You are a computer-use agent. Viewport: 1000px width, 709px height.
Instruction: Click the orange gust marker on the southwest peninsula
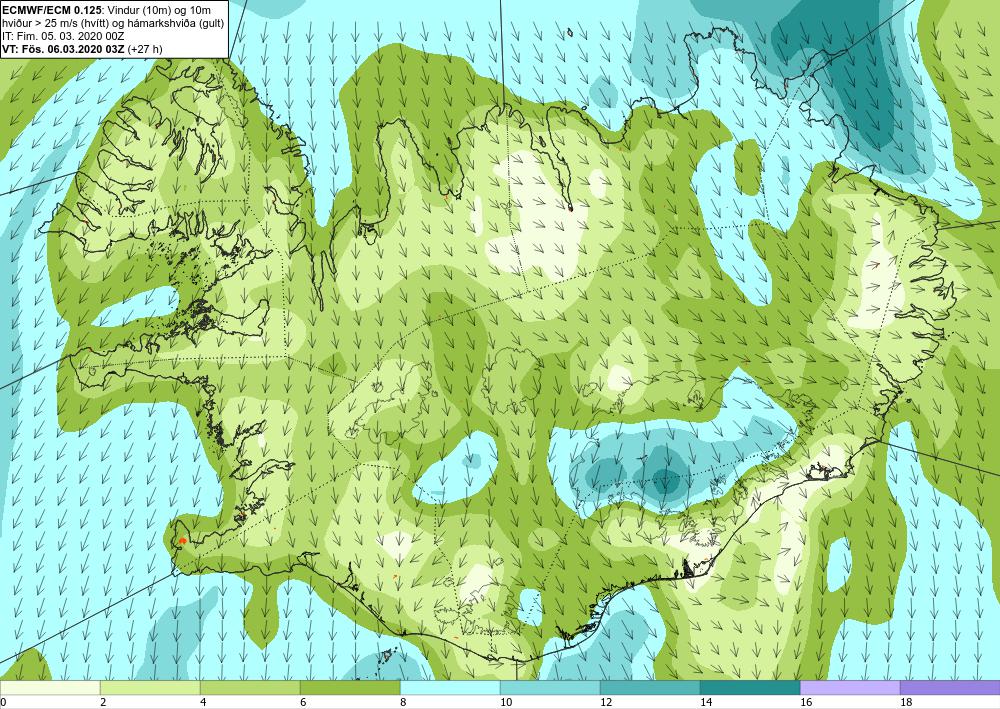click(x=182, y=541)
